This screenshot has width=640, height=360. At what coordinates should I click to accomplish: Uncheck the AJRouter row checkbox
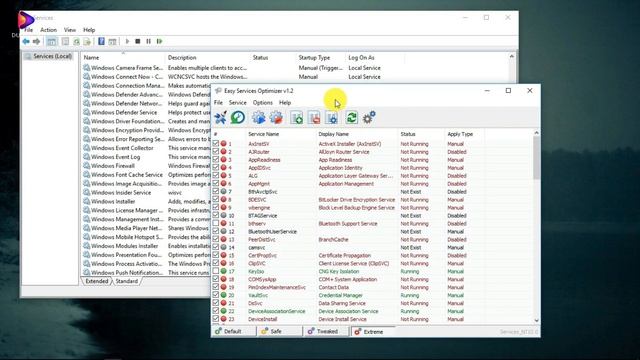216,151
